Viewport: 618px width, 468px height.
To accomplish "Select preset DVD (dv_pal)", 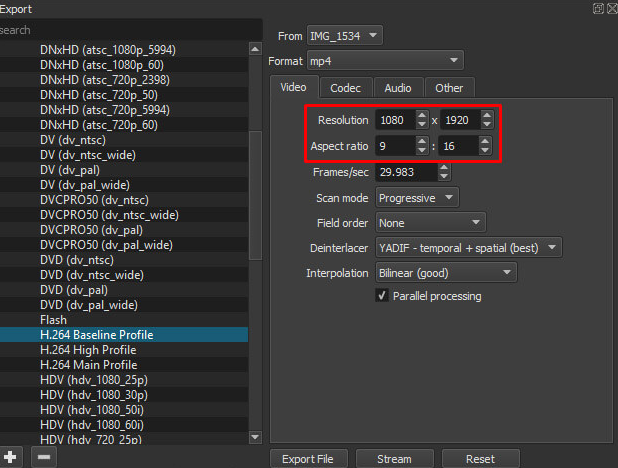I will tap(124, 289).
